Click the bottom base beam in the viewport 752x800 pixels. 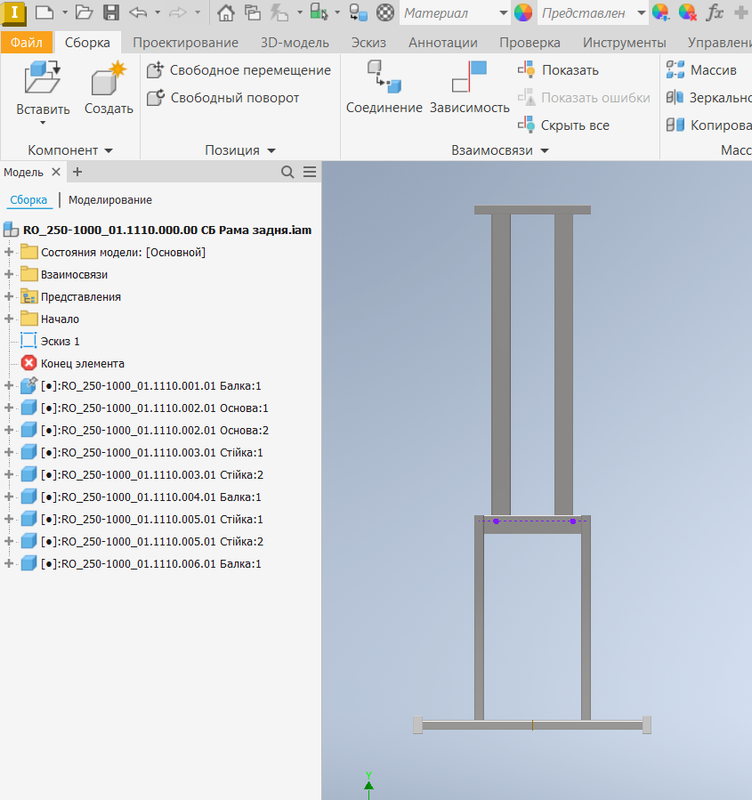pyautogui.click(x=532, y=726)
